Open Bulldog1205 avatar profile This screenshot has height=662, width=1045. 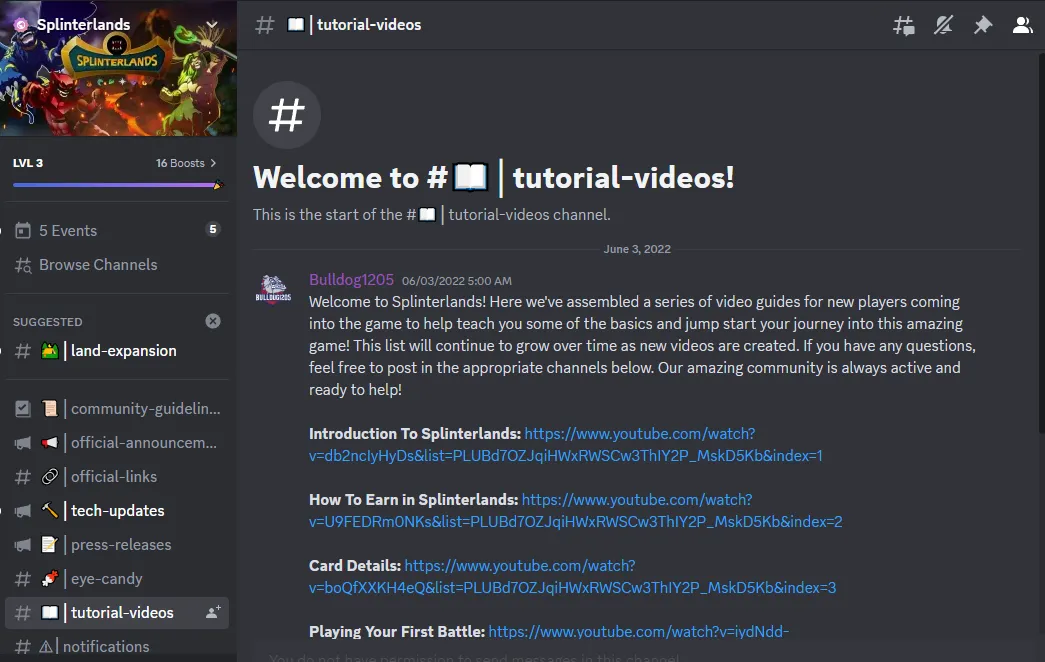[x=273, y=289]
